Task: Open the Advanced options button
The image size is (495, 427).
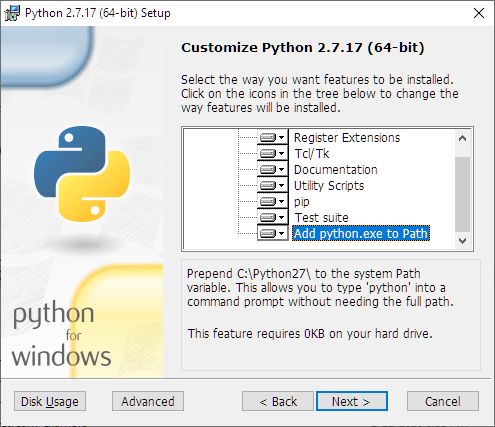Action: click(148, 401)
